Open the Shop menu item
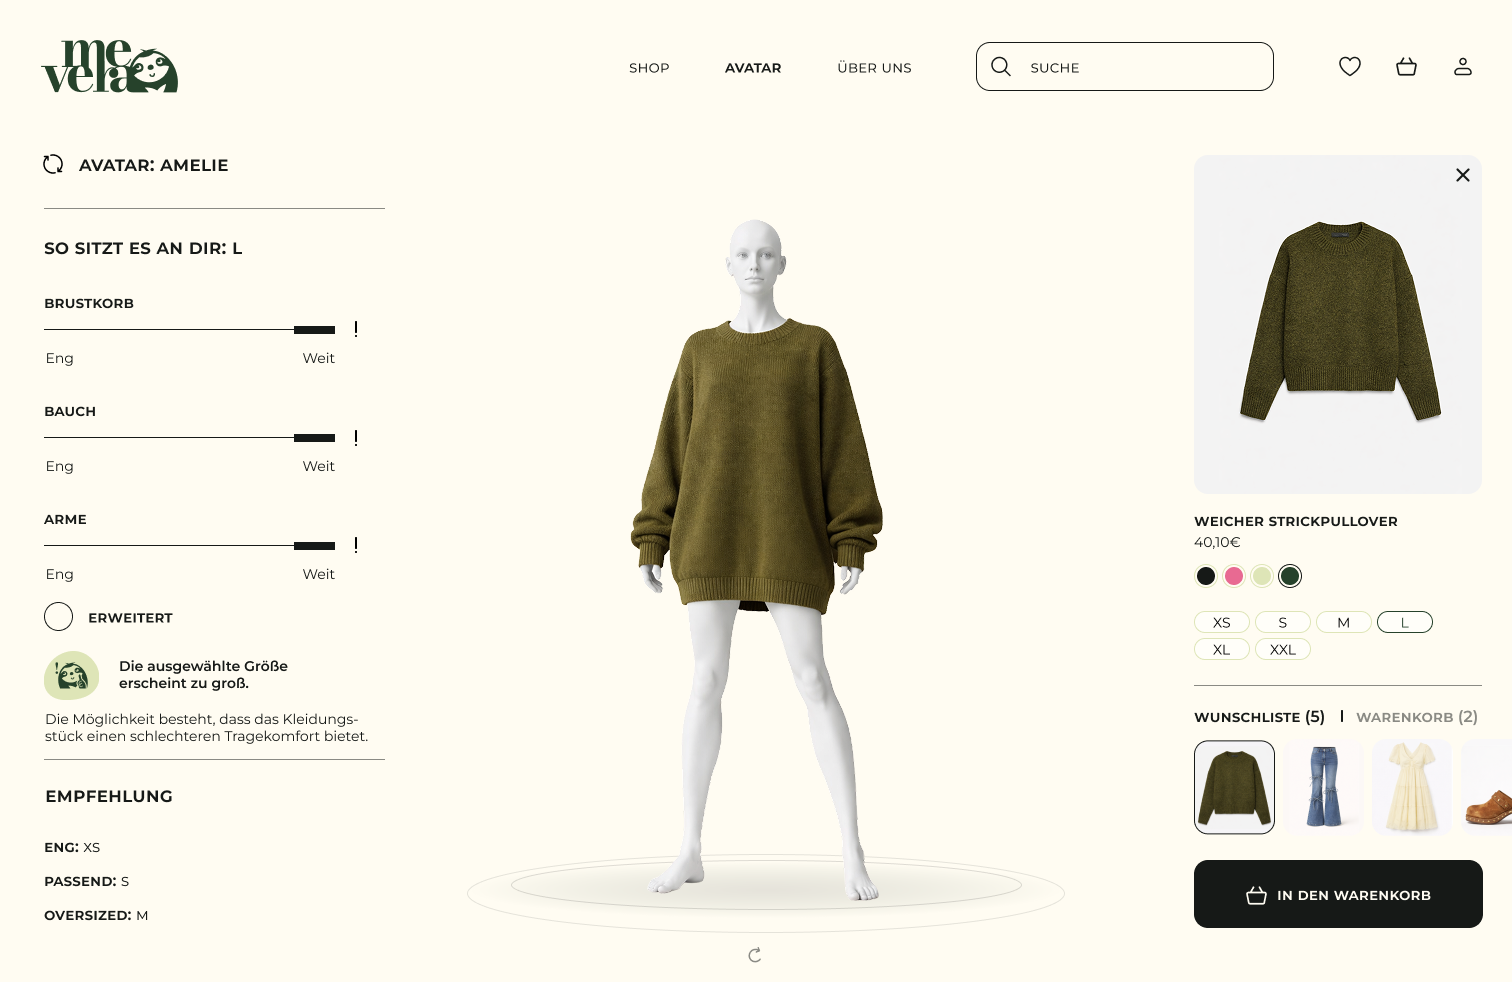The image size is (1512, 982). coord(649,68)
